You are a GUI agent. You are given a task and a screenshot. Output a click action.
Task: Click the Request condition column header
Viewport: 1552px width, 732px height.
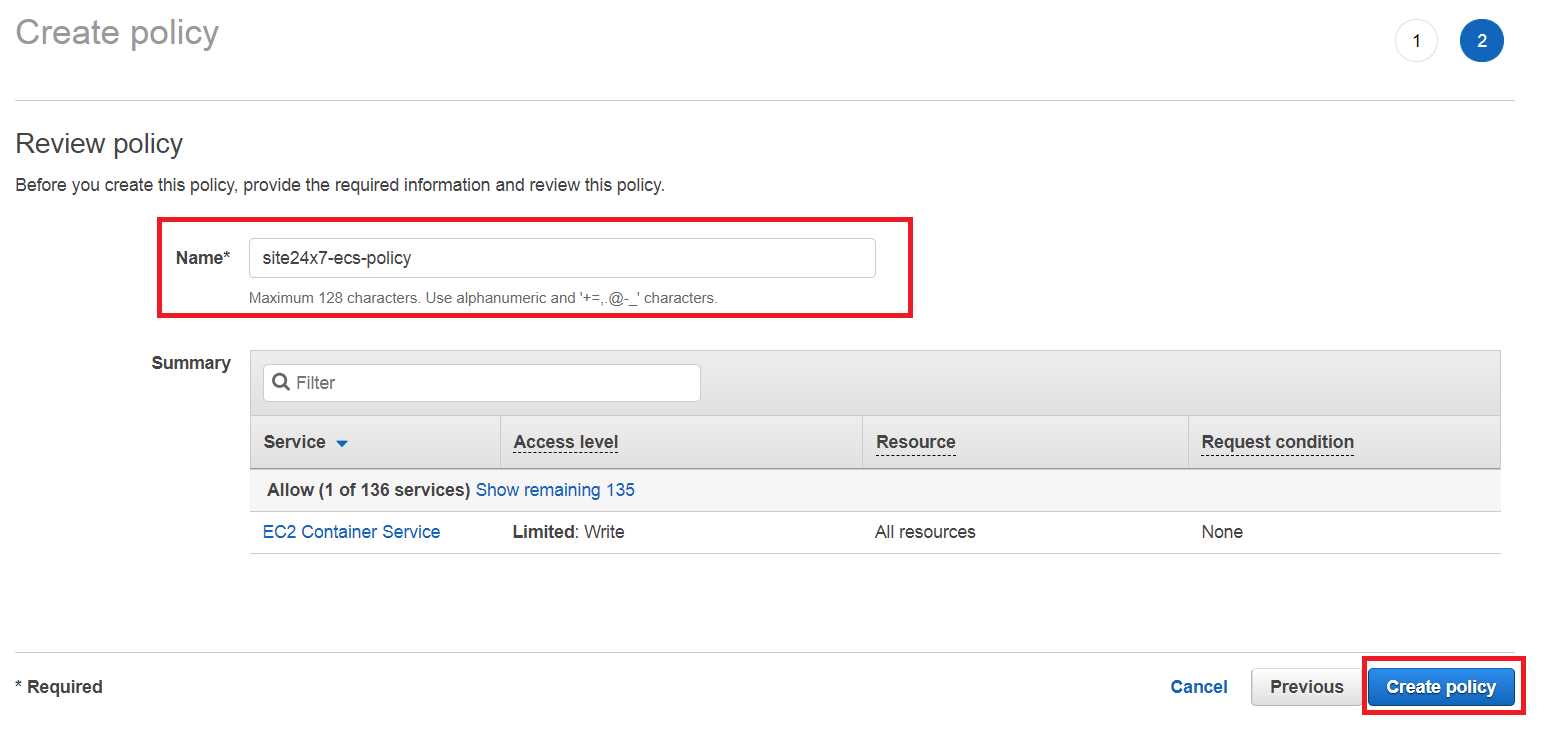1277,441
